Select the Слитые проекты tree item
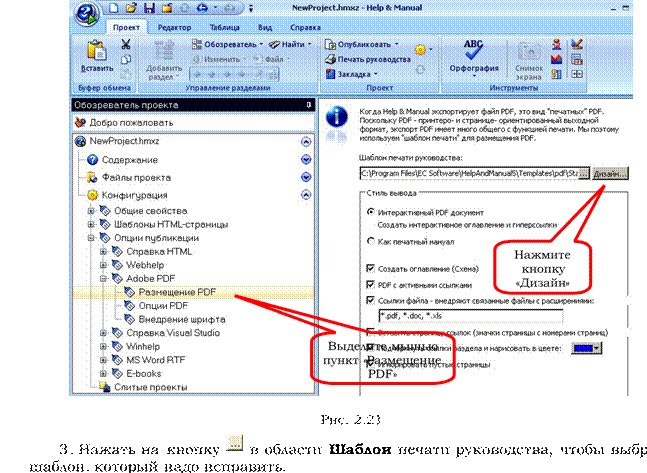 pyautogui.click(x=151, y=388)
